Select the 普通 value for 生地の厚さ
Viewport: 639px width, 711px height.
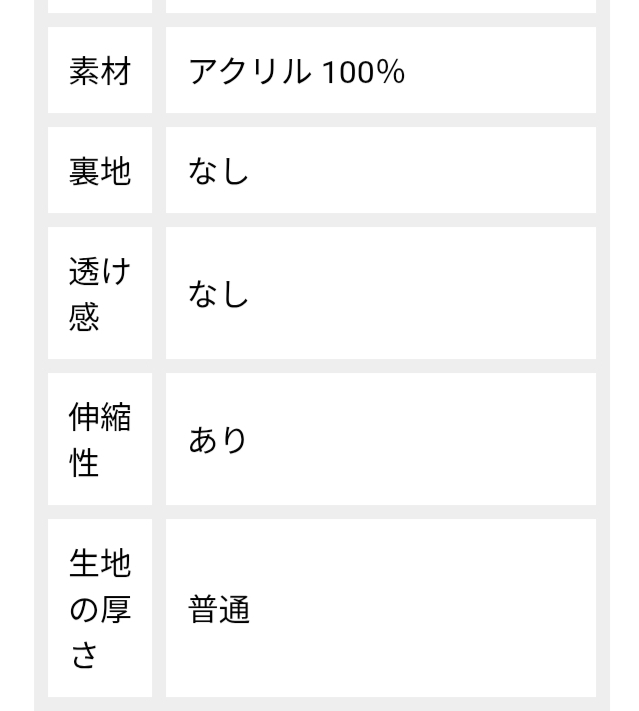pos(380,608)
